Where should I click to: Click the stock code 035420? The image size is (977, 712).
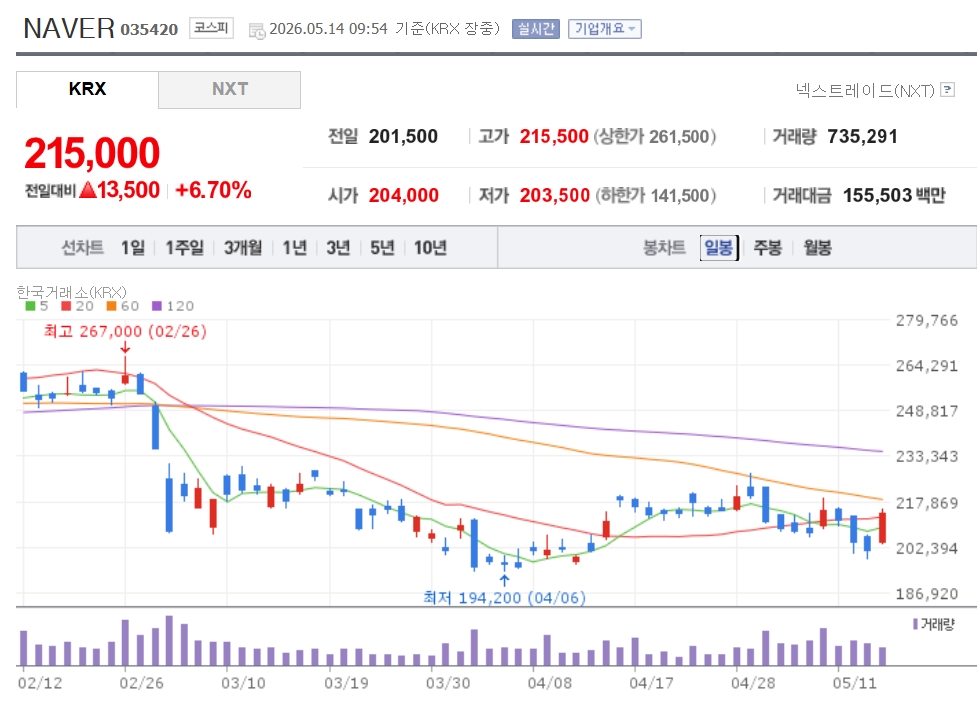click(149, 29)
